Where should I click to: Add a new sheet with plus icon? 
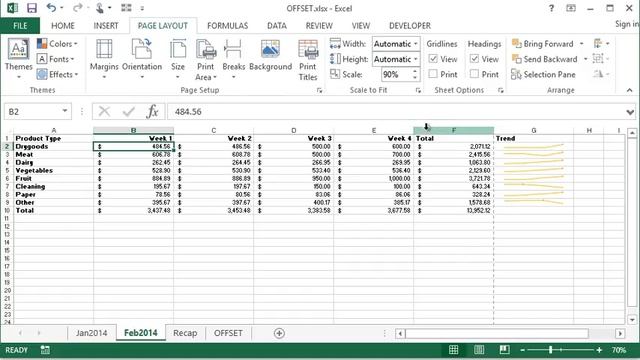279,333
